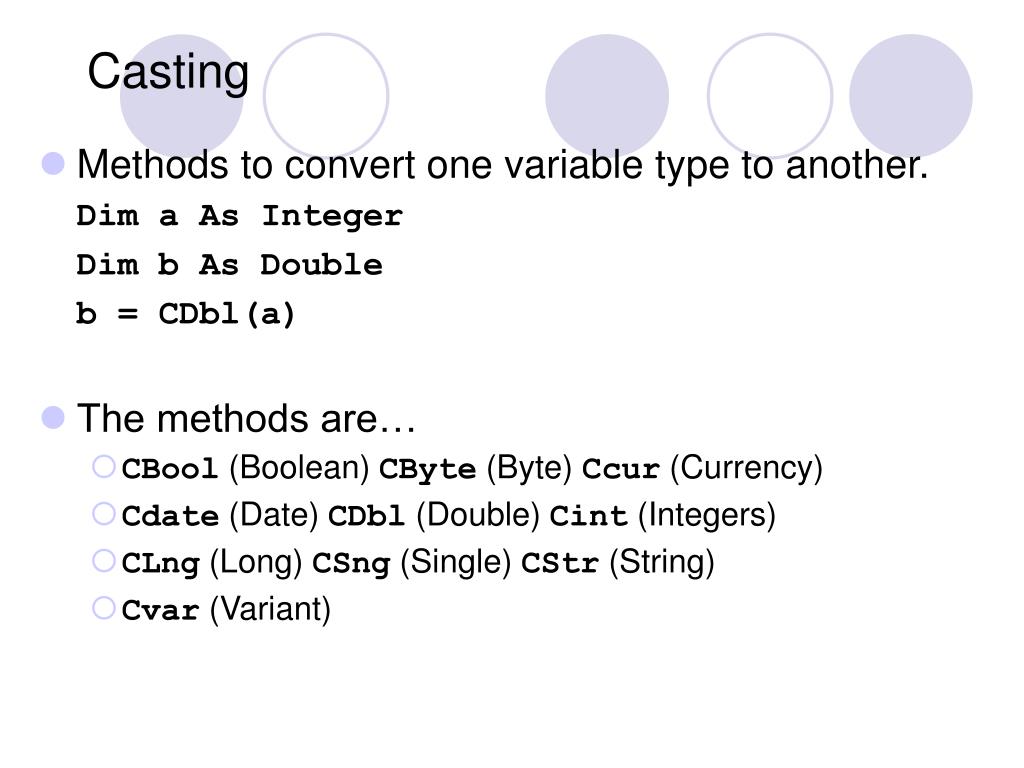The height and width of the screenshot is (768, 1024).
Task: Click the hollow circle right of the title
Action: coord(326,95)
